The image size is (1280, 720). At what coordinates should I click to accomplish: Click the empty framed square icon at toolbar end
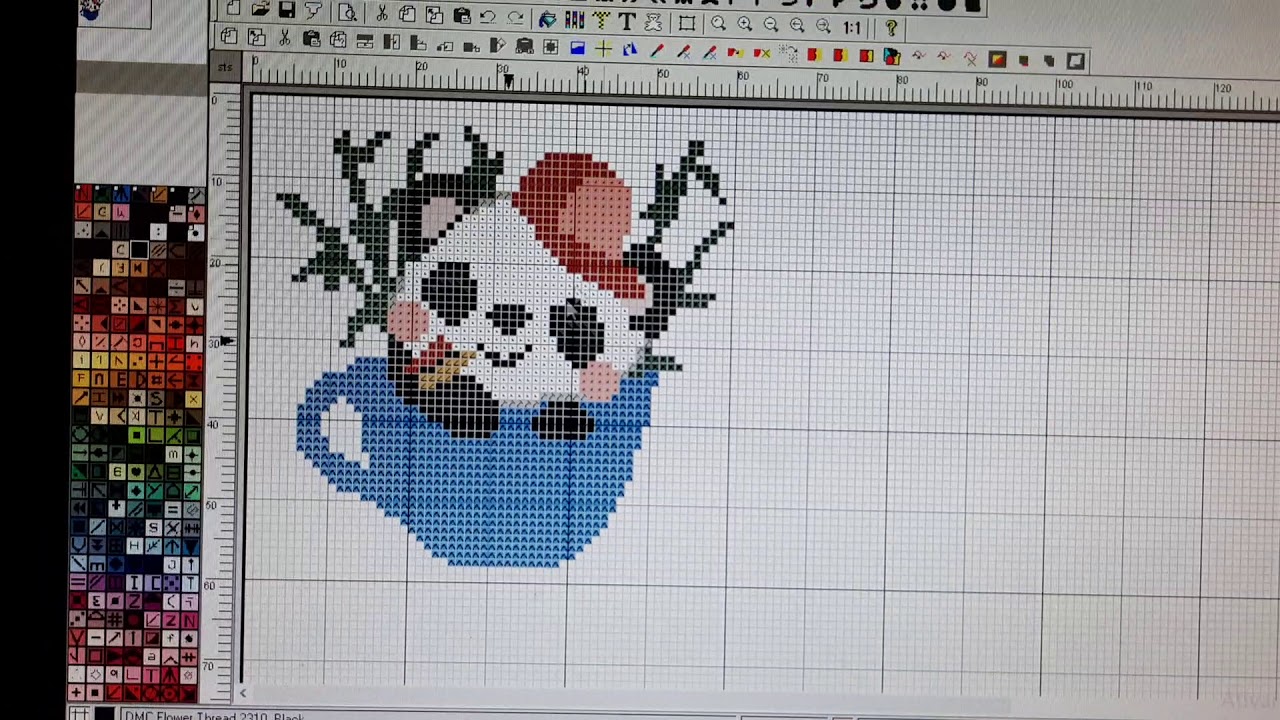(1075, 61)
